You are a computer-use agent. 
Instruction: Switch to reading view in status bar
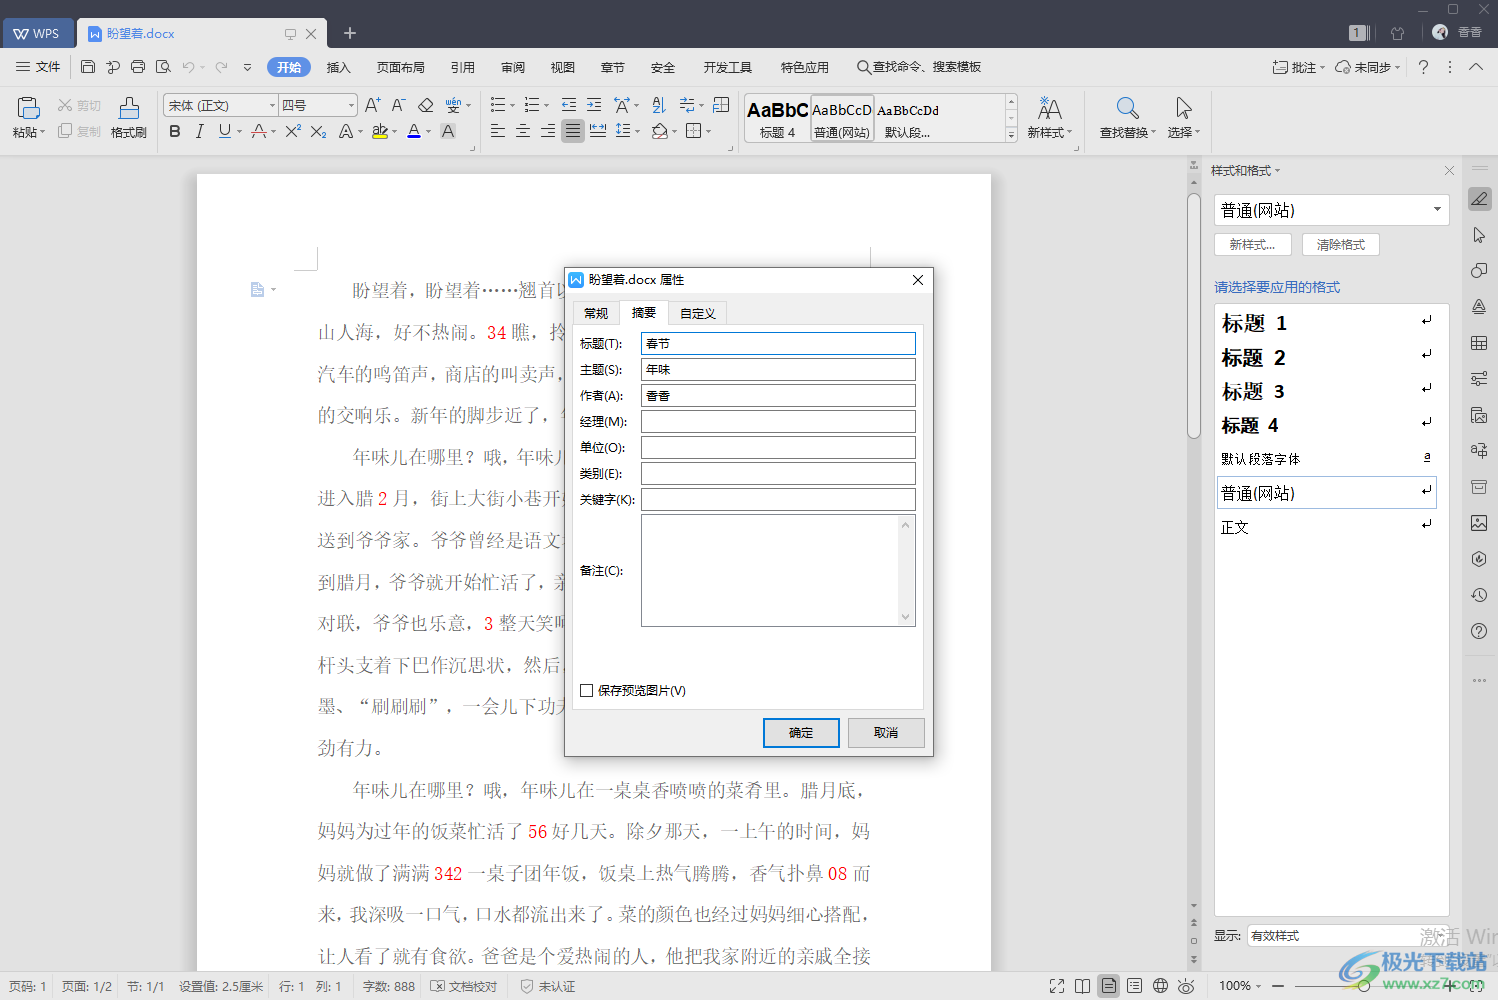click(1083, 986)
